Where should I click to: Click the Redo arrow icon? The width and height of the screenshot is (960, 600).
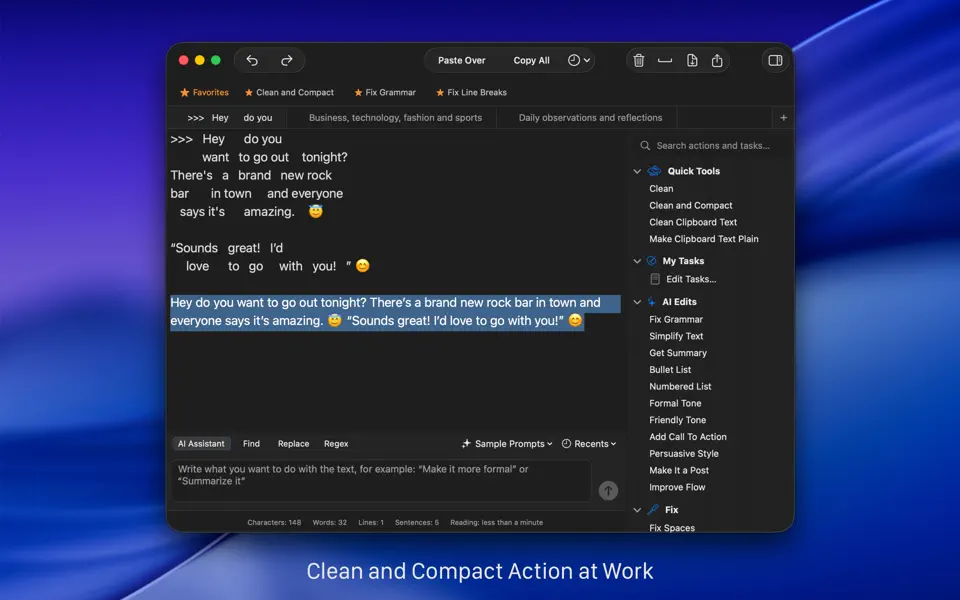tap(287, 60)
